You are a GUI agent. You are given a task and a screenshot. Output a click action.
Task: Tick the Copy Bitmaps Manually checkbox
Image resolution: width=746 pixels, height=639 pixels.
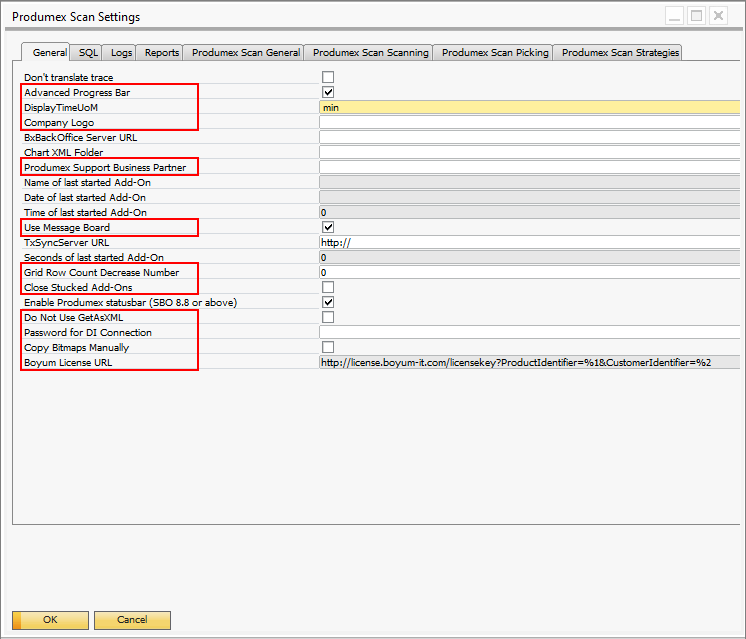[x=328, y=347]
